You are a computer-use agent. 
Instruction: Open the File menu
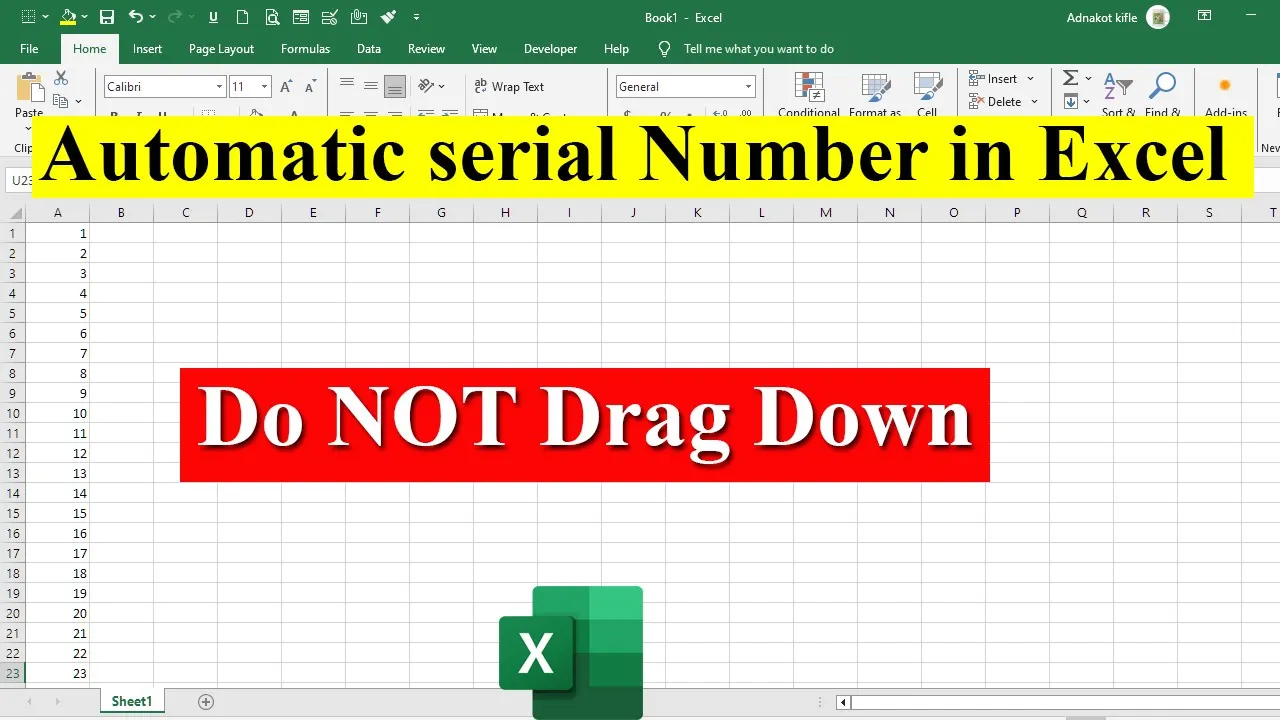[29, 49]
